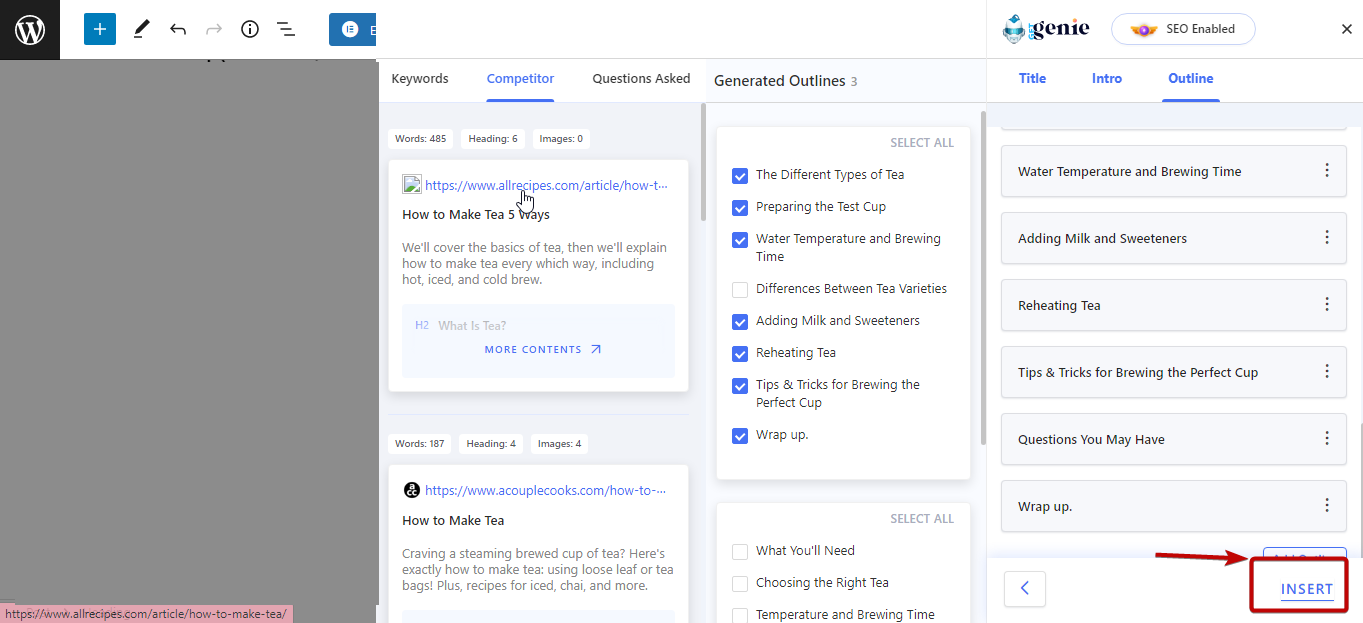The image size is (1363, 623).
Task: Click the Water Temperature and Brewing Time field
Action: 1173,172
